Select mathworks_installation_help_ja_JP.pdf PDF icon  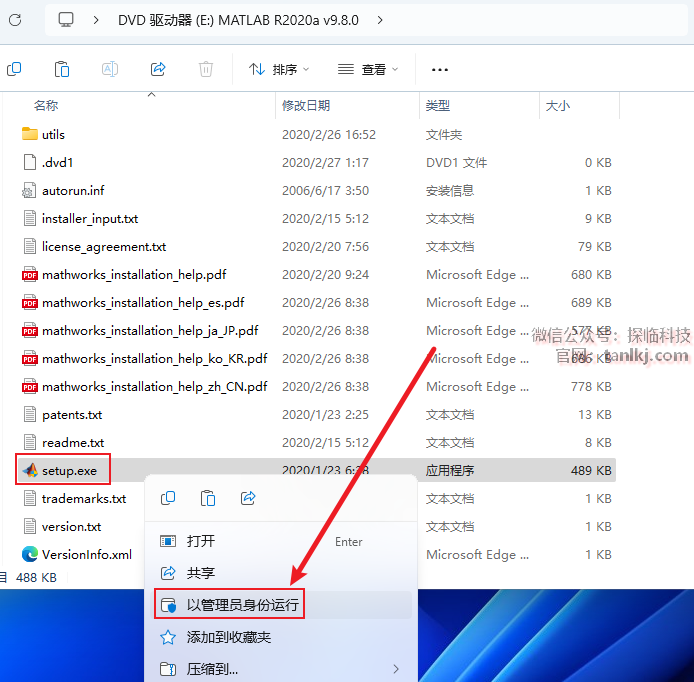pyautogui.click(x=30, y=331)
